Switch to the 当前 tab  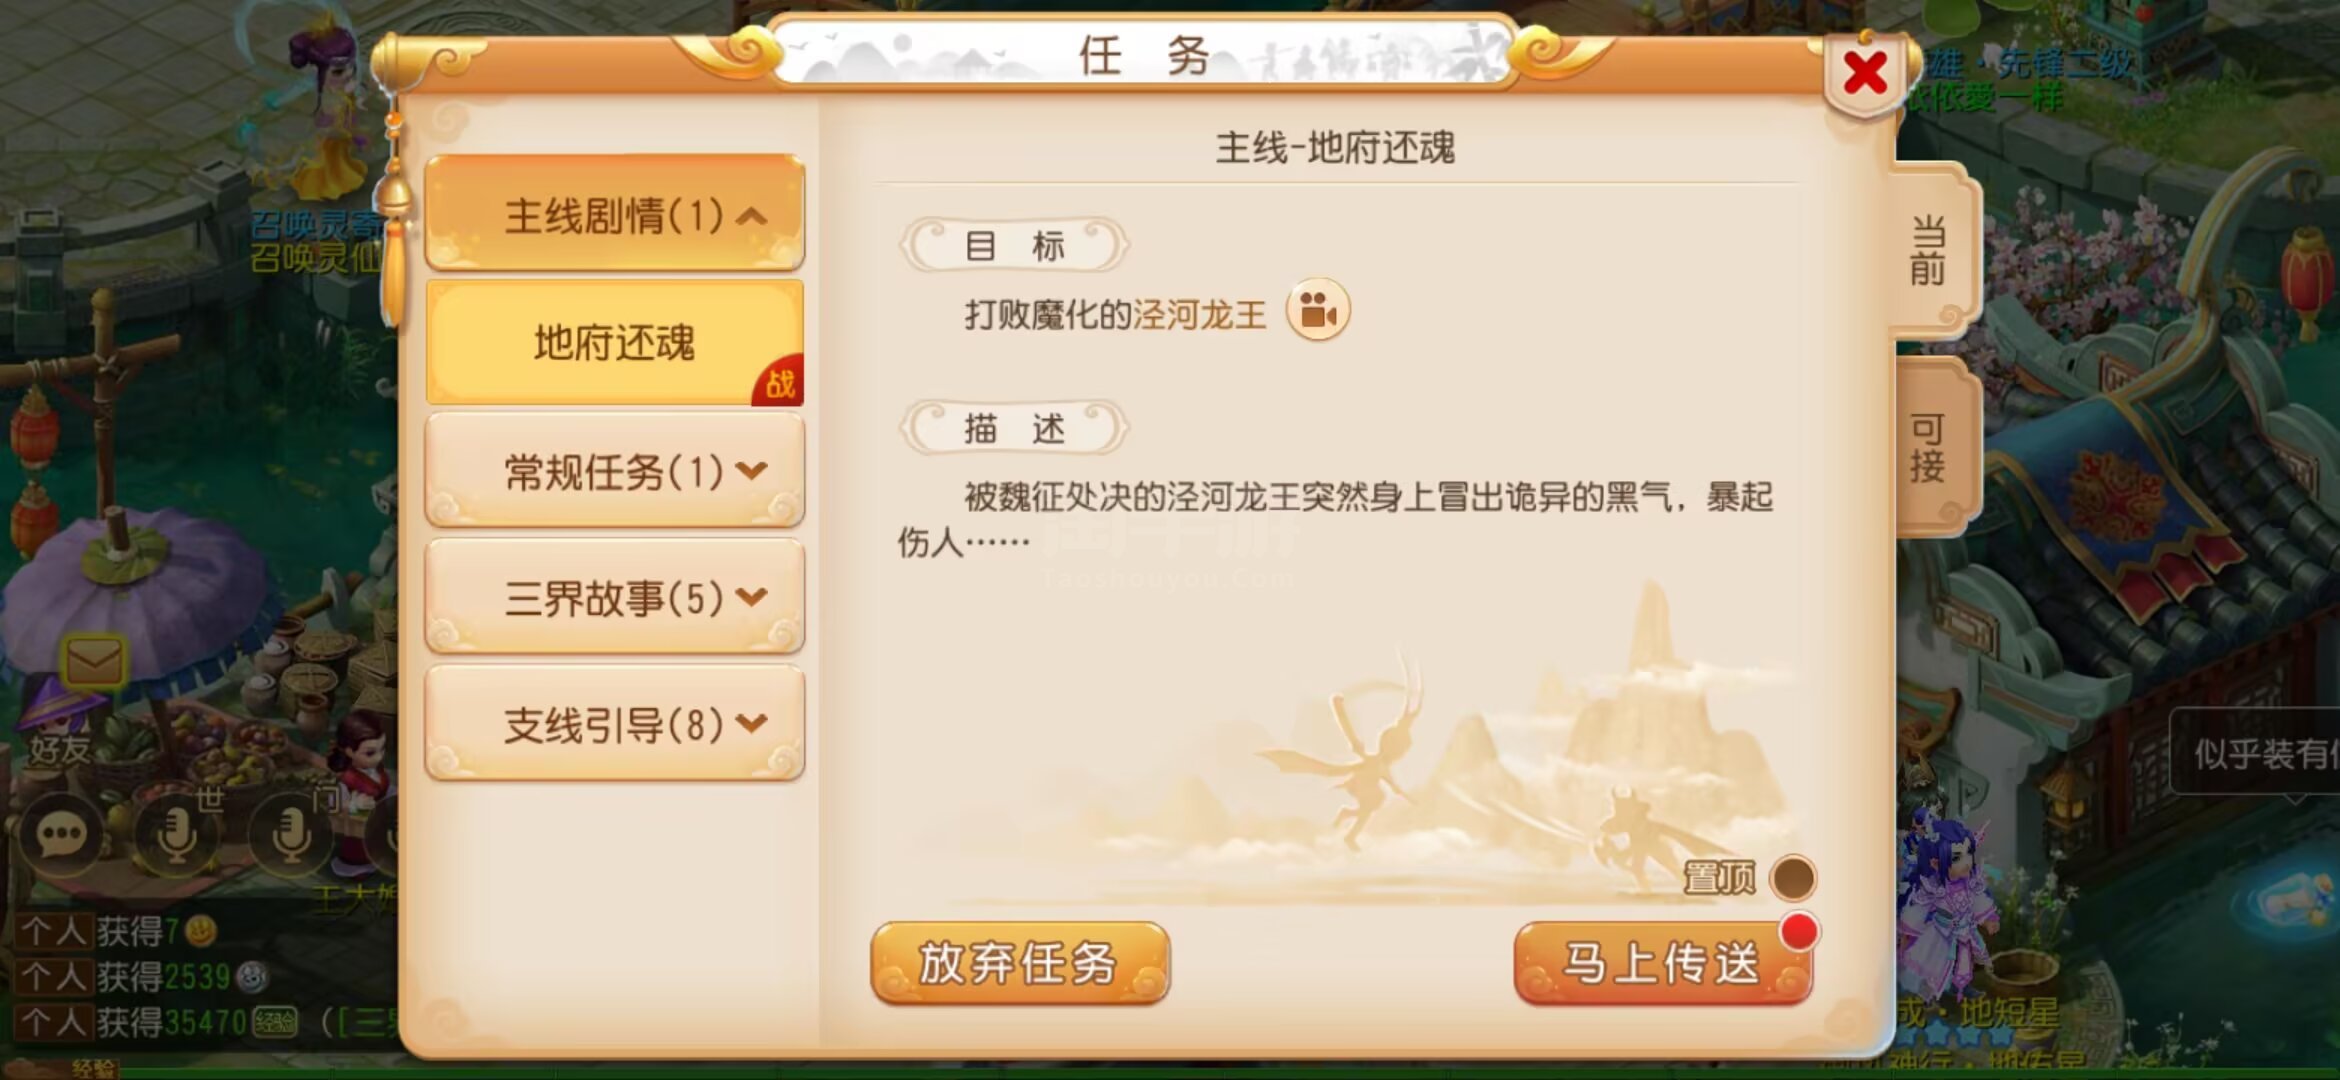(x=1931, y=250)
